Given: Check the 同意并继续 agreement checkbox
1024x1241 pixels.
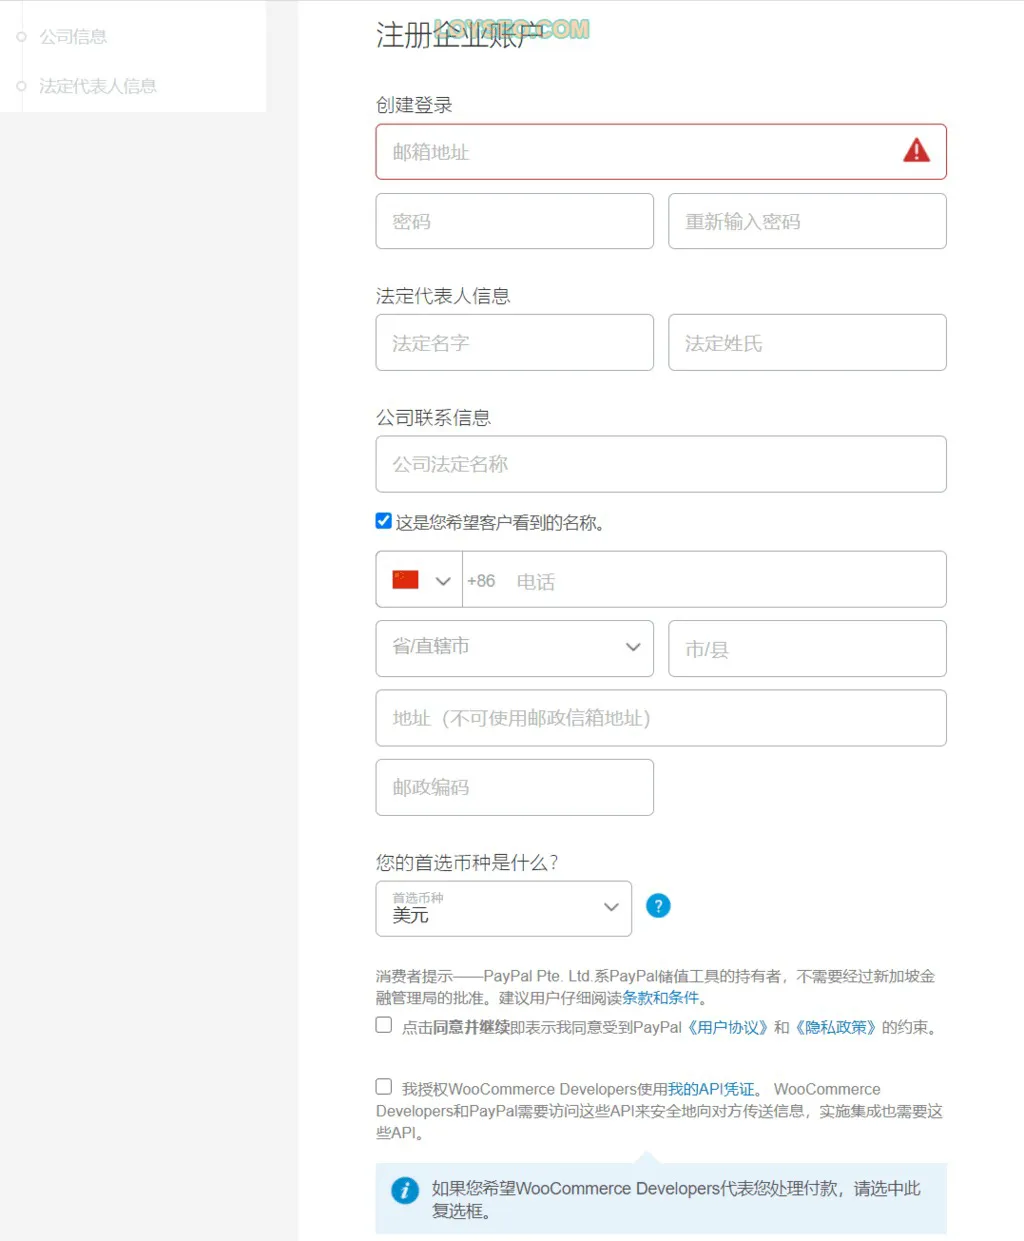Looking at the screenshot, I should pos(383,1025).
